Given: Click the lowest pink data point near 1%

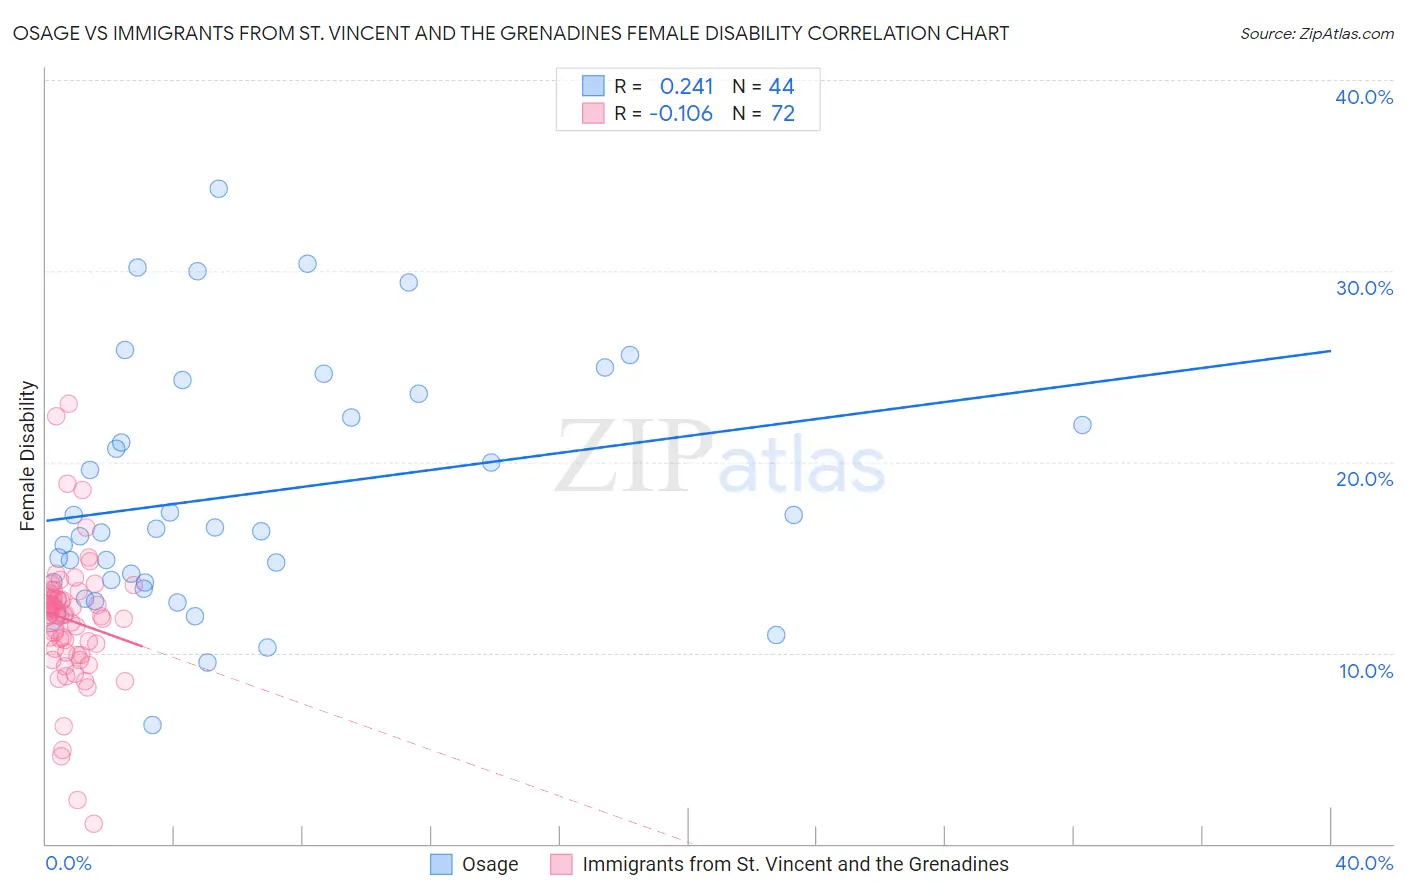Looking at the screenshot, I should (x=93, y=824).
